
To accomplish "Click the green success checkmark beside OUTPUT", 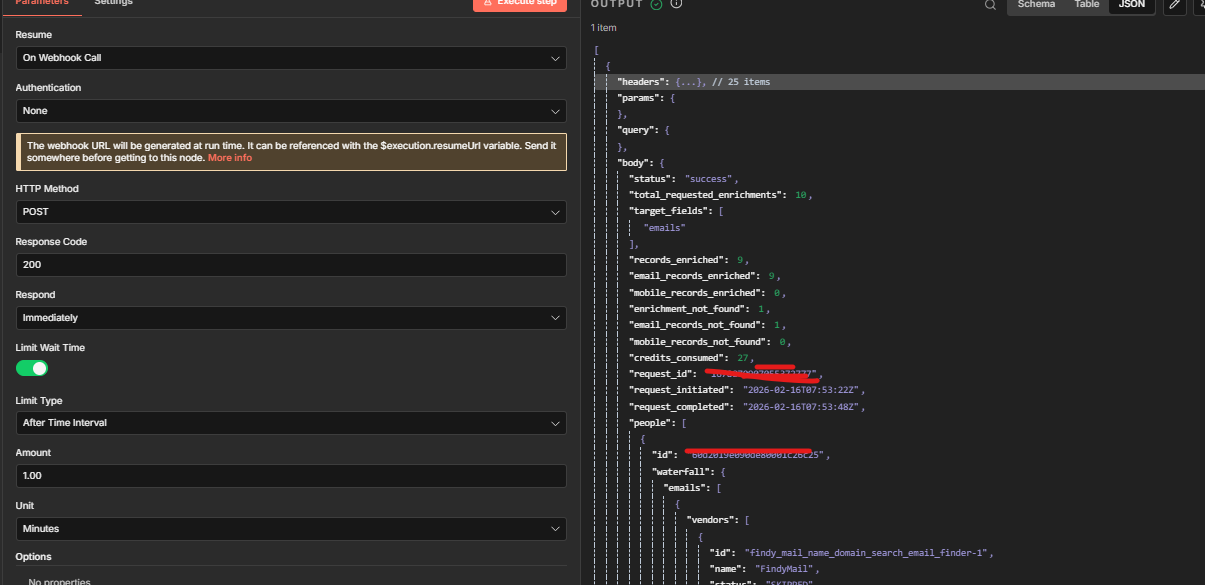I will pyautogui.click(x=656, y=4).
